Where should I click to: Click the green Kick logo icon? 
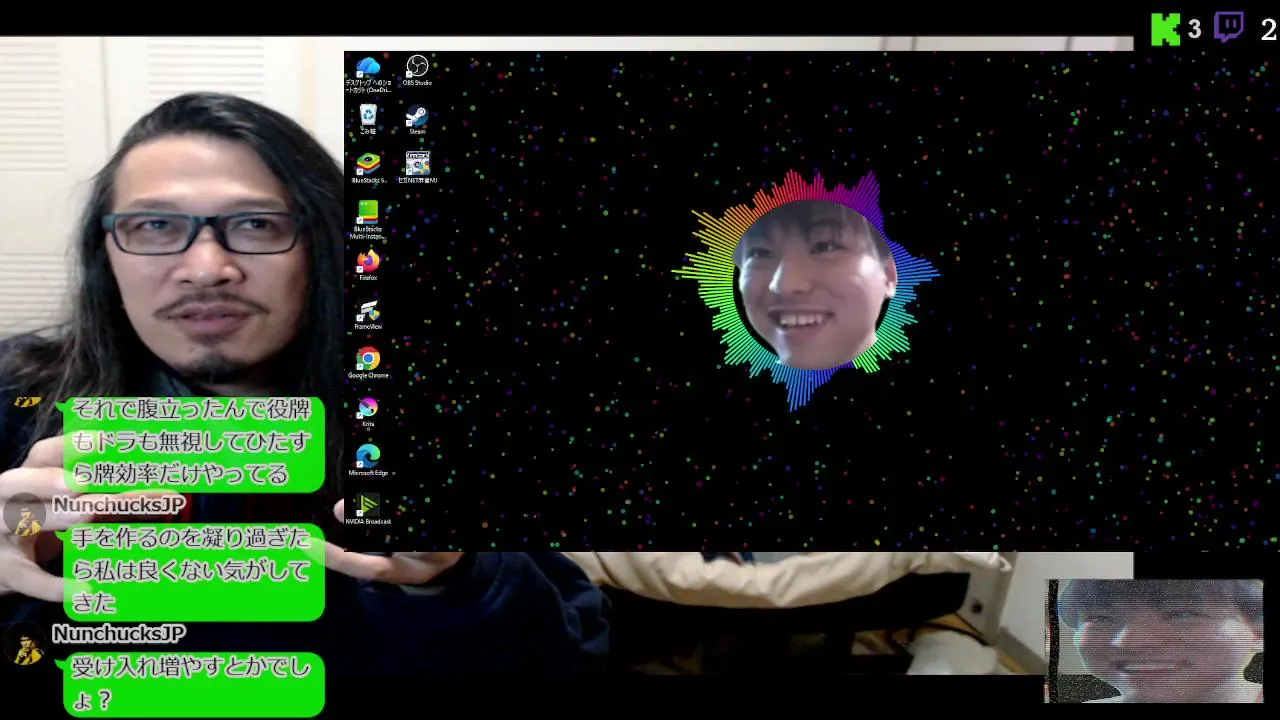1165,29
